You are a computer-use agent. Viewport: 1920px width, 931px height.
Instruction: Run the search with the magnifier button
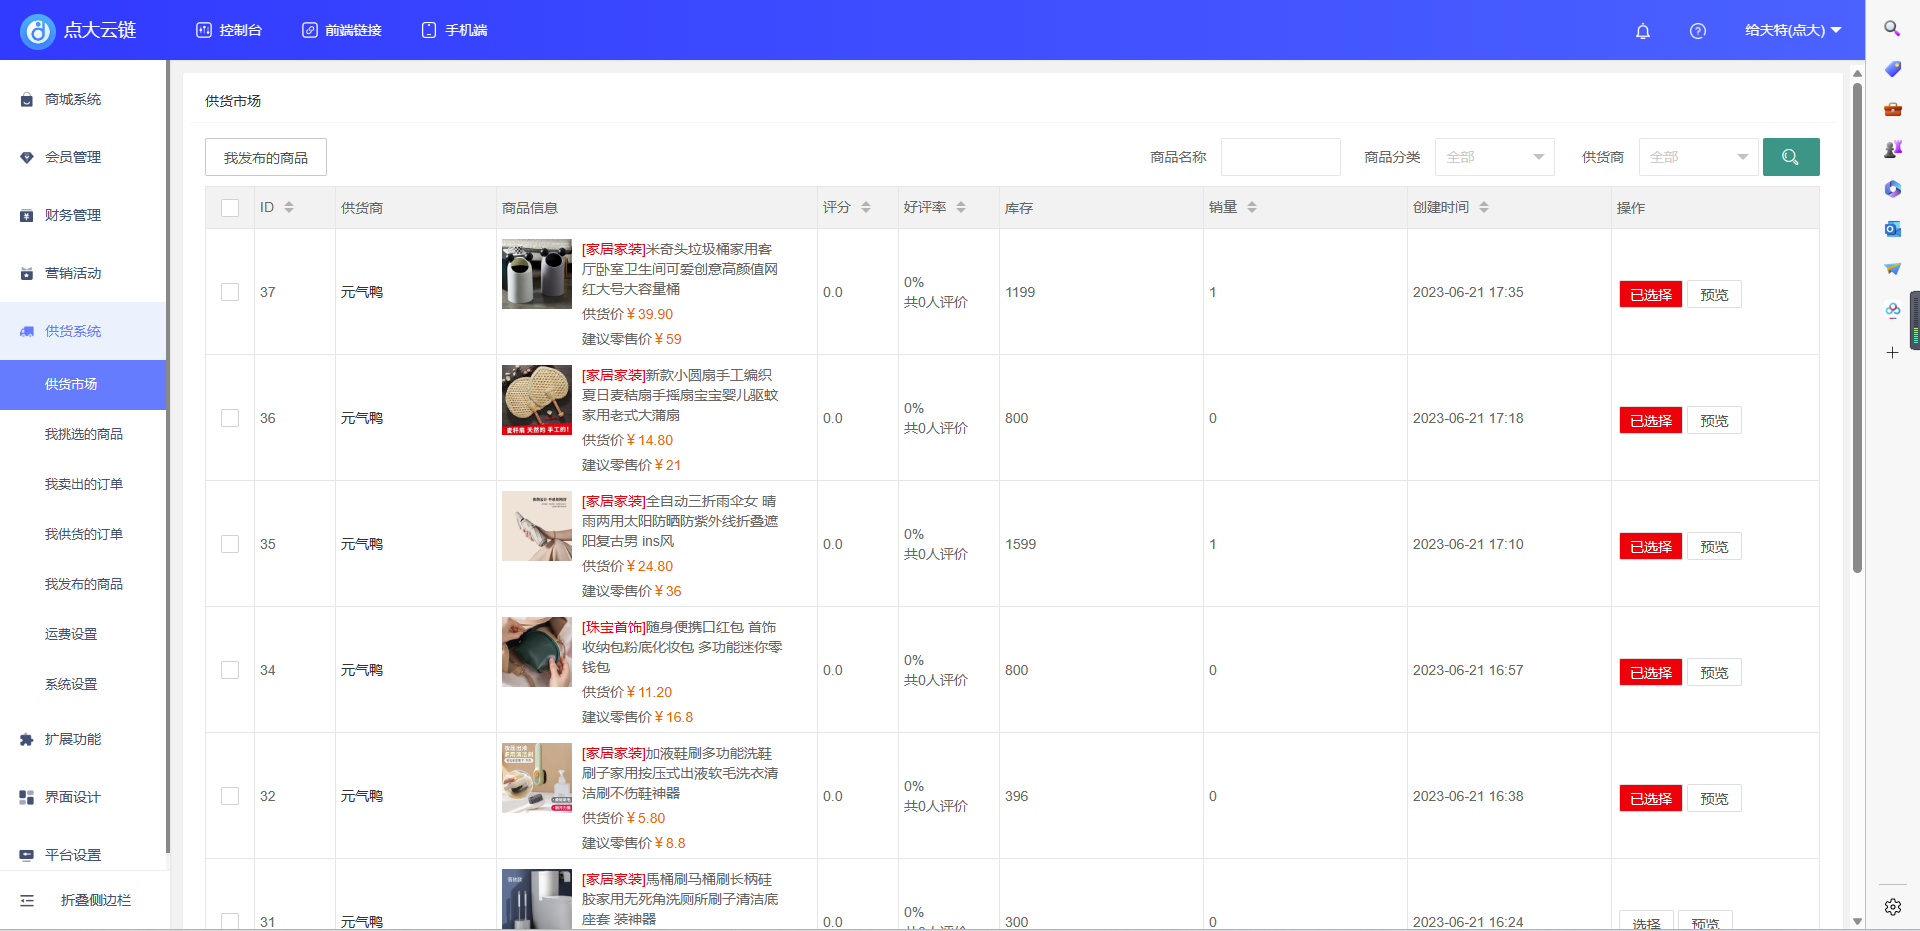1791,157
